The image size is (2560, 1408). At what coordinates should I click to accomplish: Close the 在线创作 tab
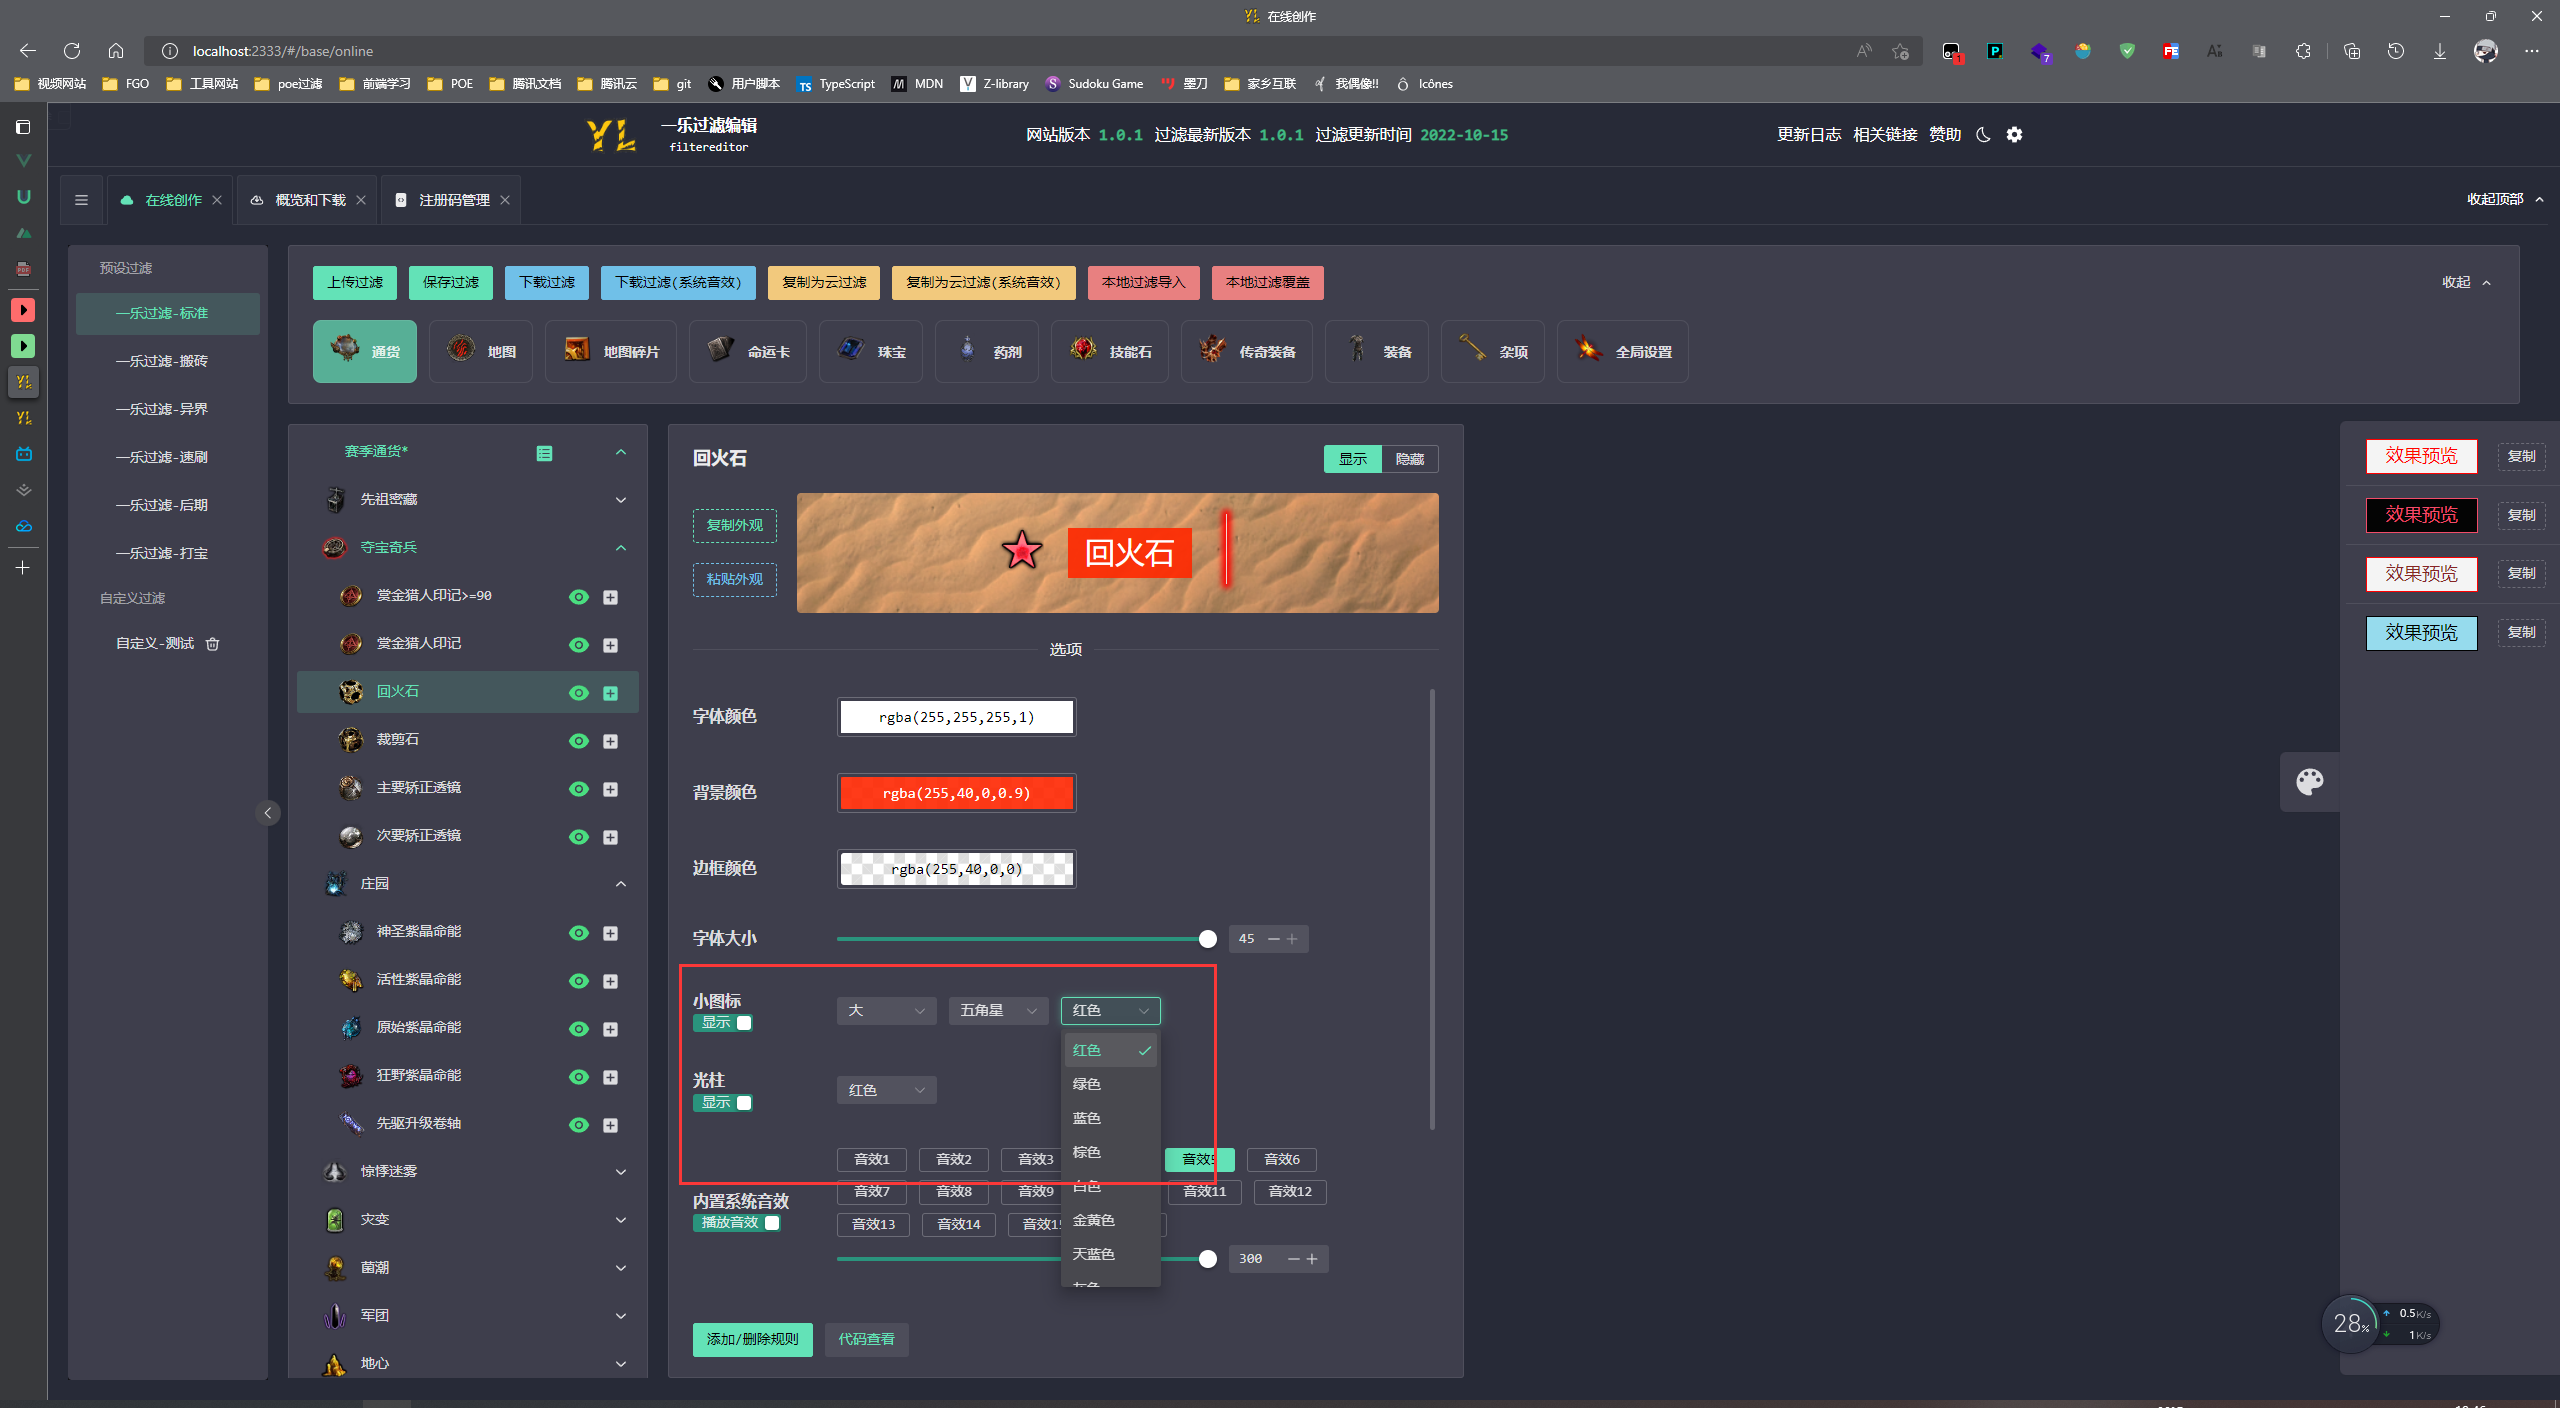click(217, 200)
